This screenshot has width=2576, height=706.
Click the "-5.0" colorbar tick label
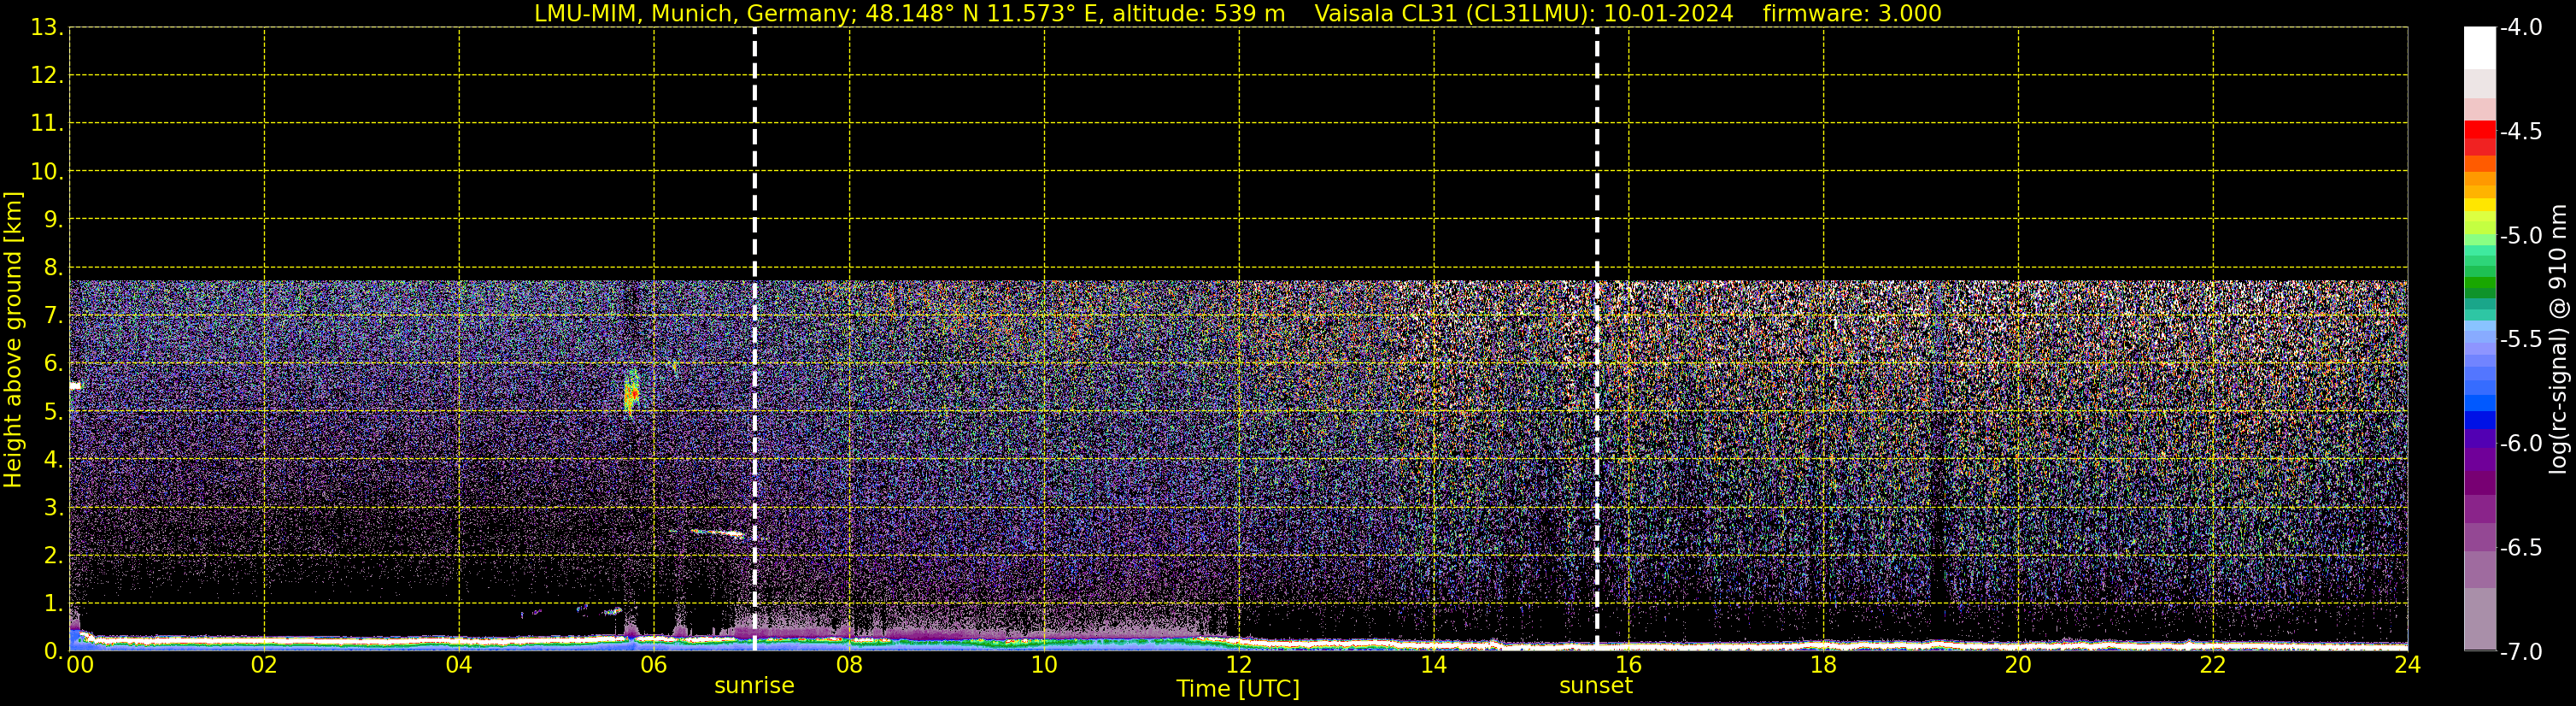coord(2521,236)
